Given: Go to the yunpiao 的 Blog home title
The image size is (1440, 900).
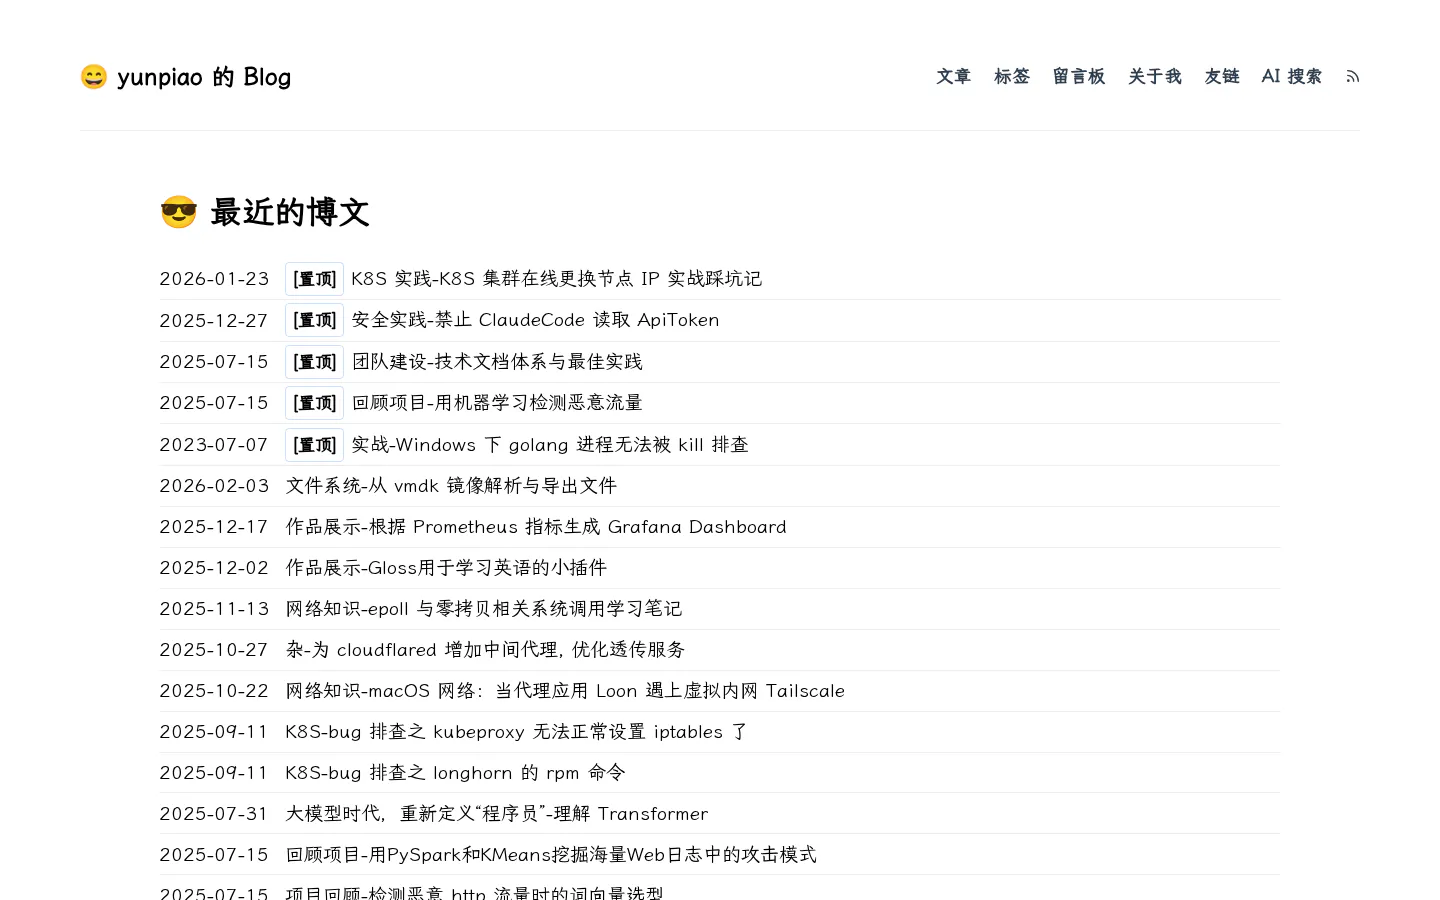Looking at the screenshot, I should [x=186, y=77].
